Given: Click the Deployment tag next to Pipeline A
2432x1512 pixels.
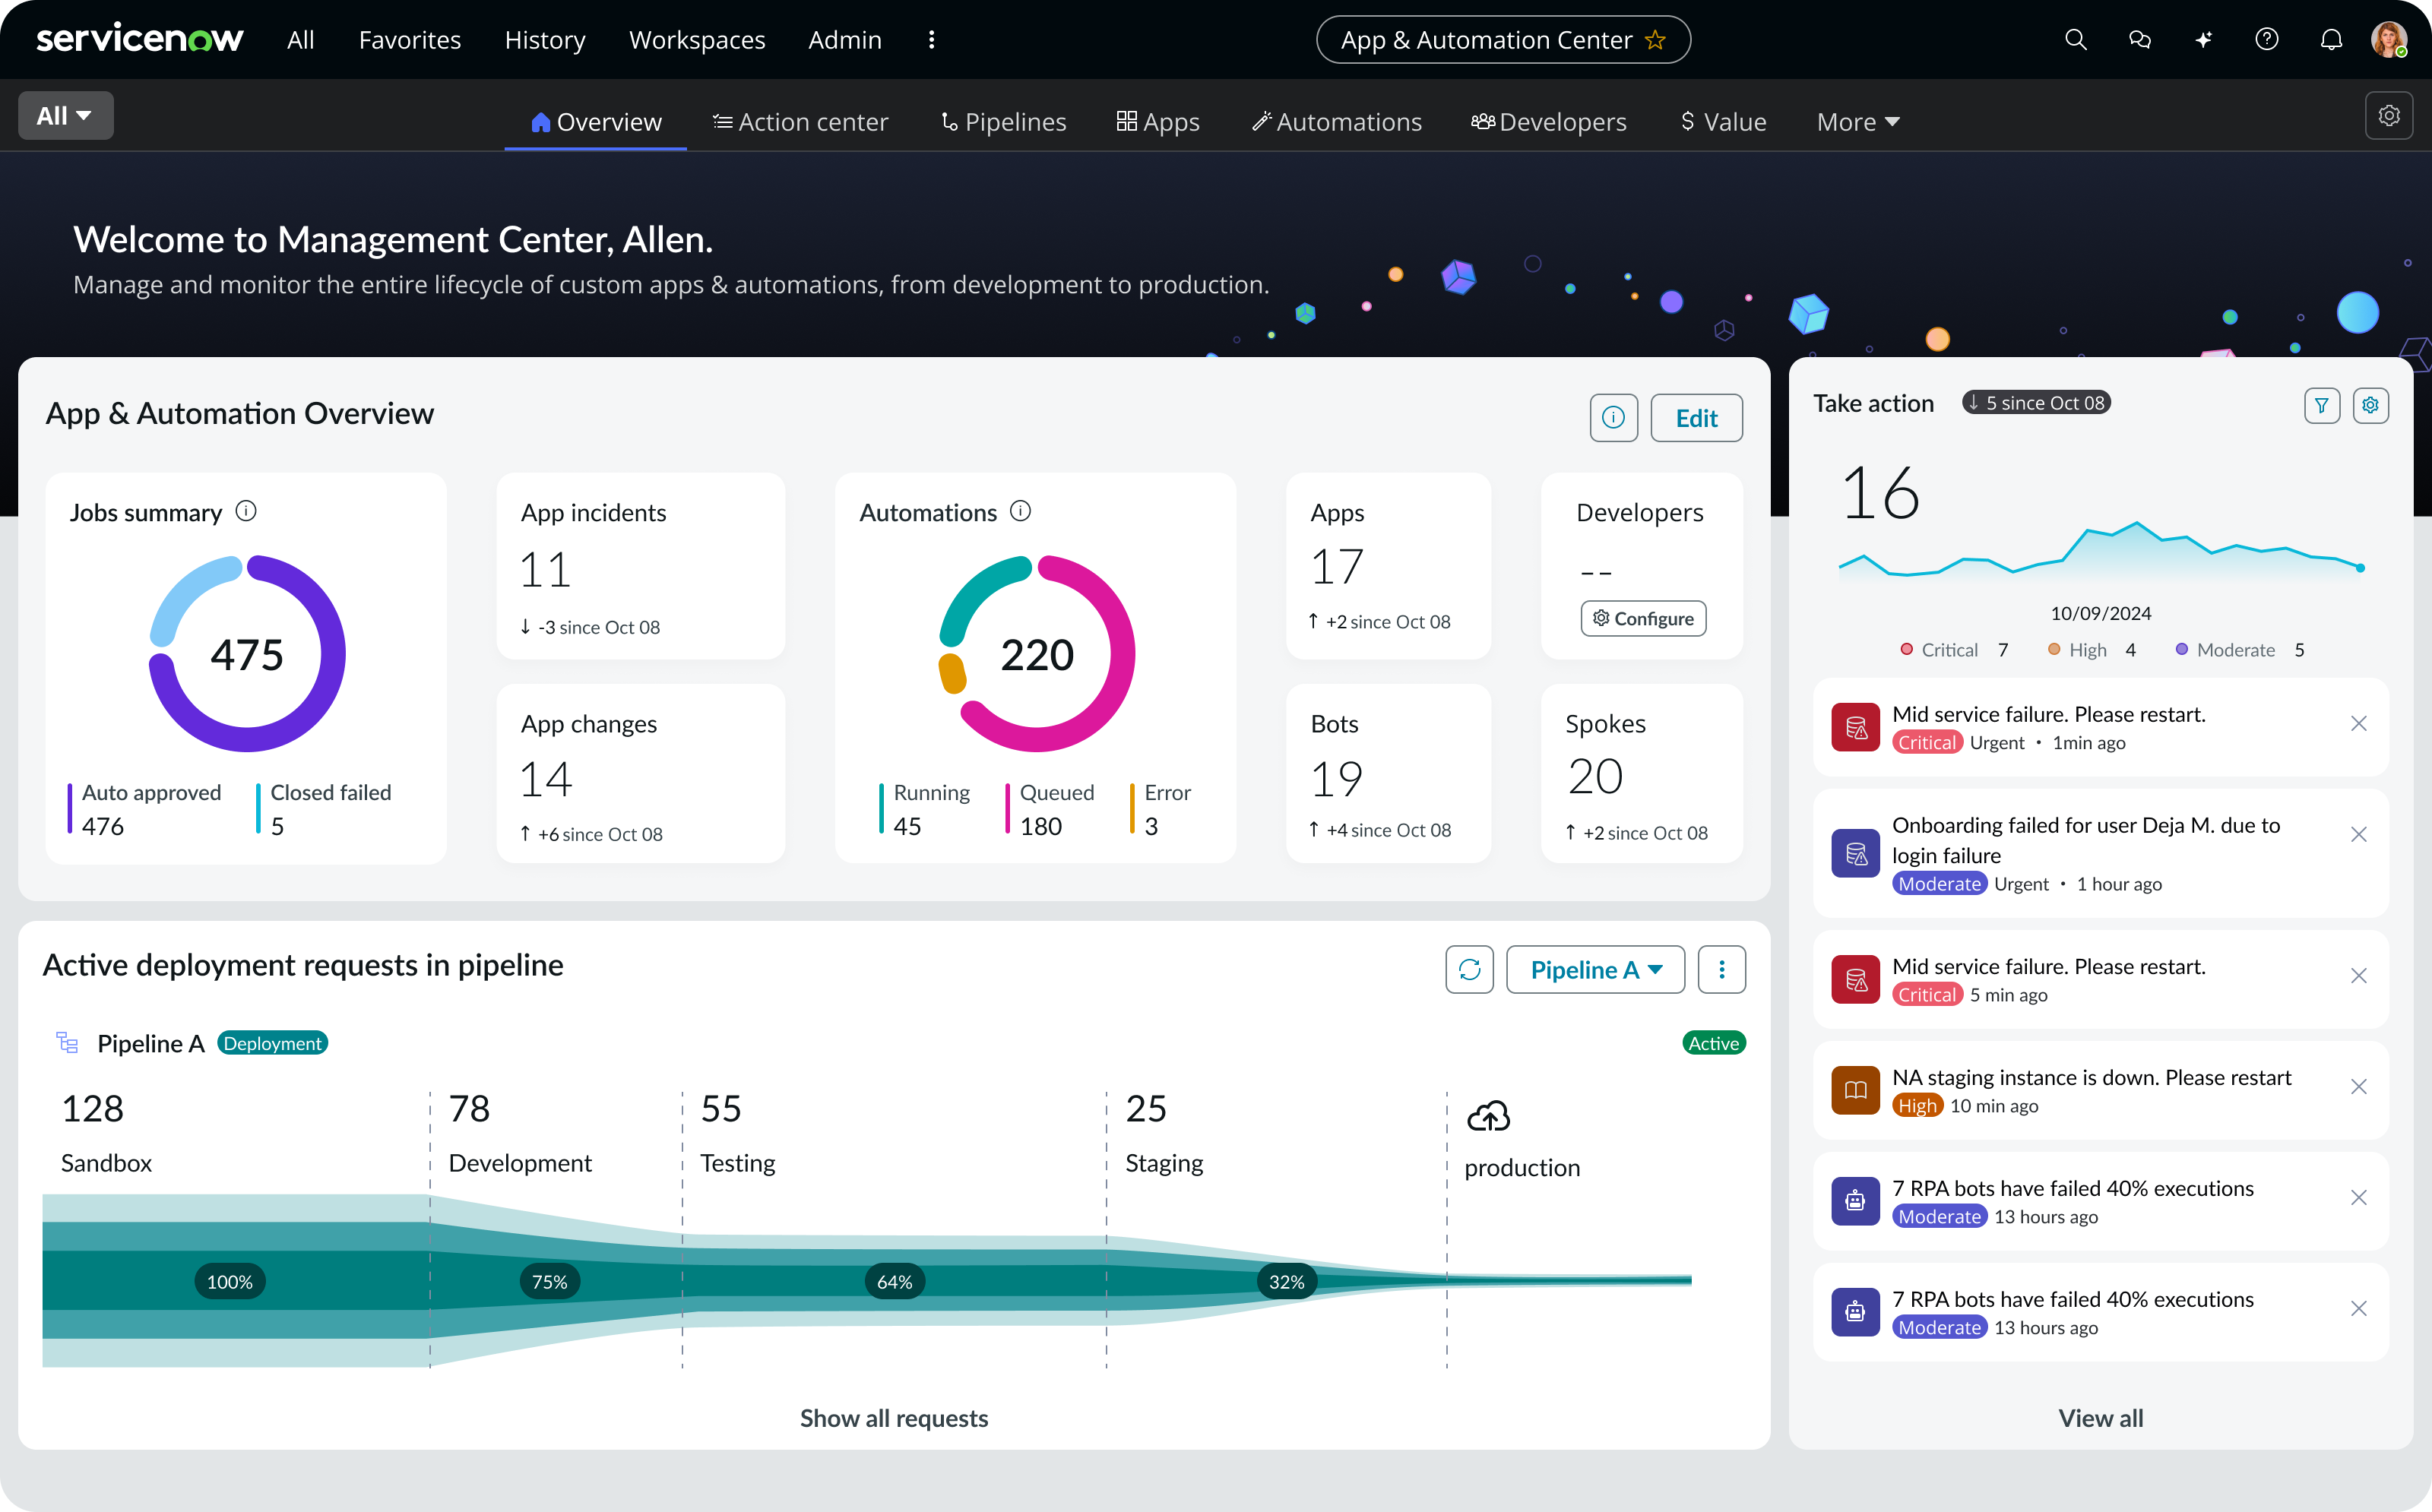Looking at the screenshot, I should [272, 1043].
